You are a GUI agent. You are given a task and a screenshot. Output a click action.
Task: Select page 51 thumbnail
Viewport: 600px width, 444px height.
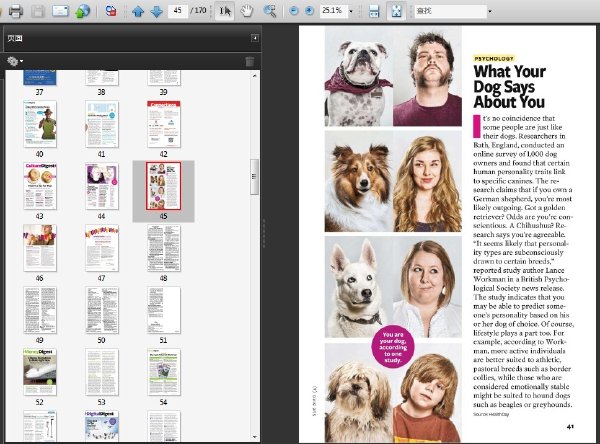tap(164, 310)
